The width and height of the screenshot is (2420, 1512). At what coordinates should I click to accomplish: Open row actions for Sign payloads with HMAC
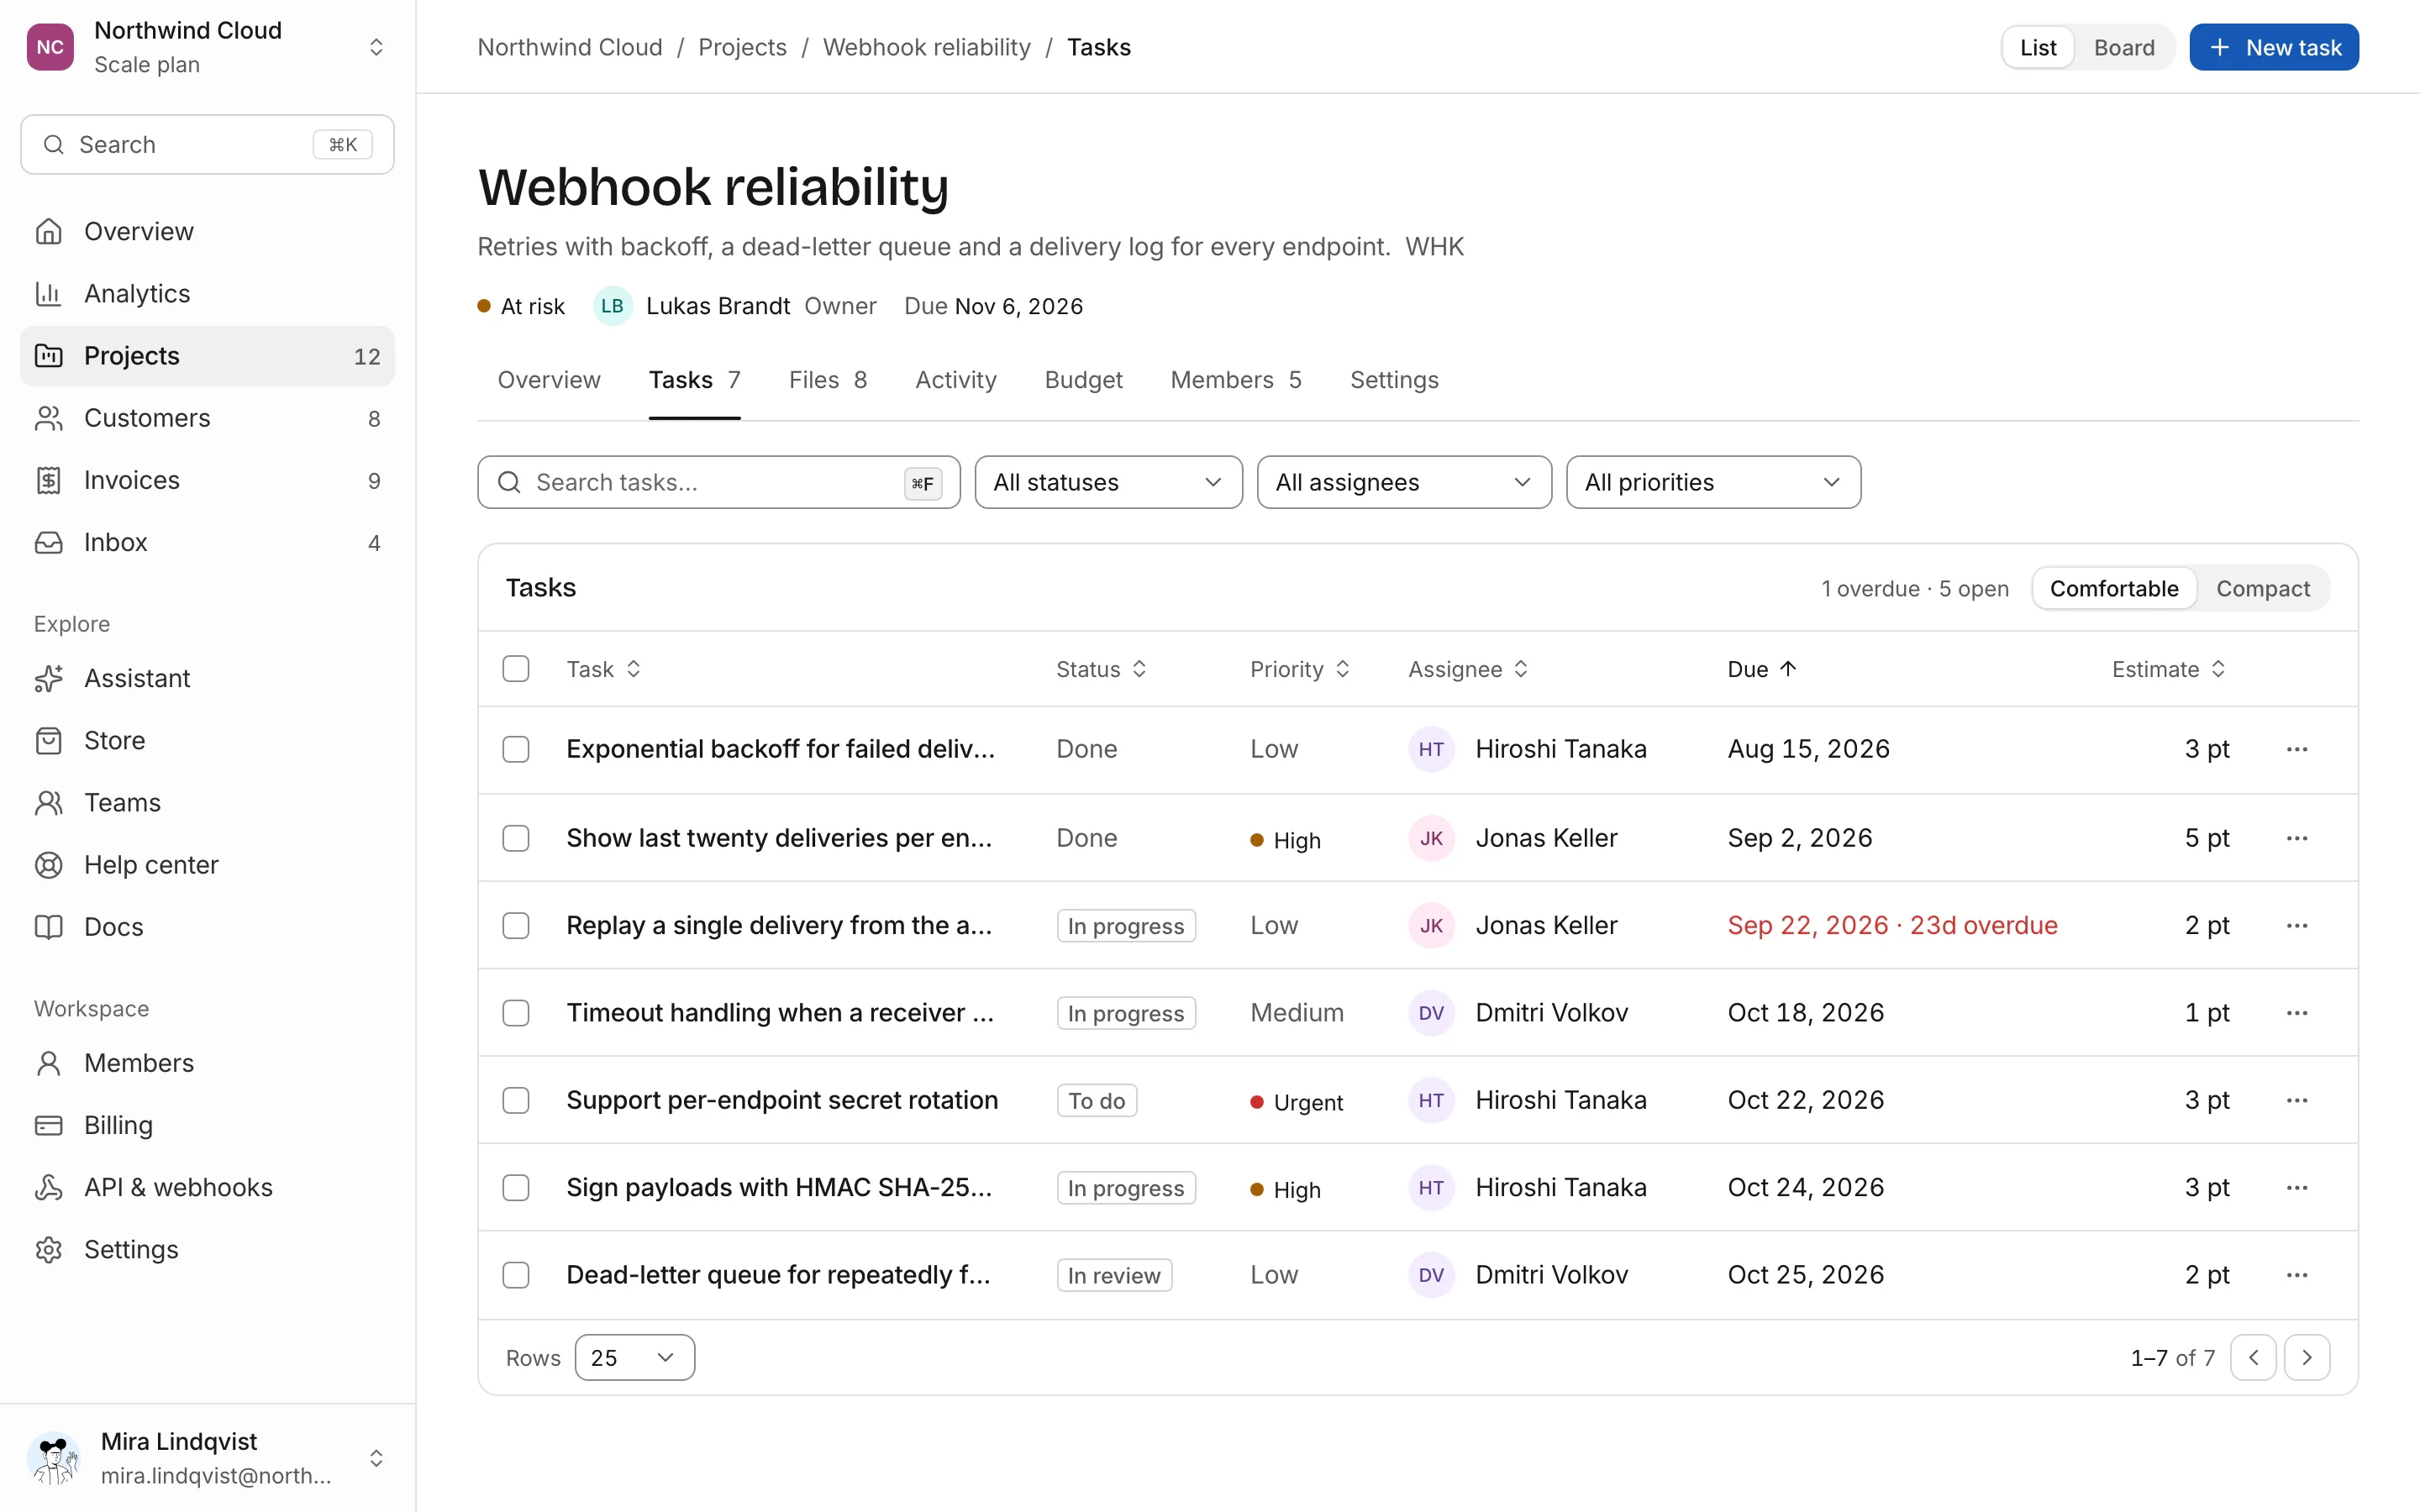tap(2297, 1187)
